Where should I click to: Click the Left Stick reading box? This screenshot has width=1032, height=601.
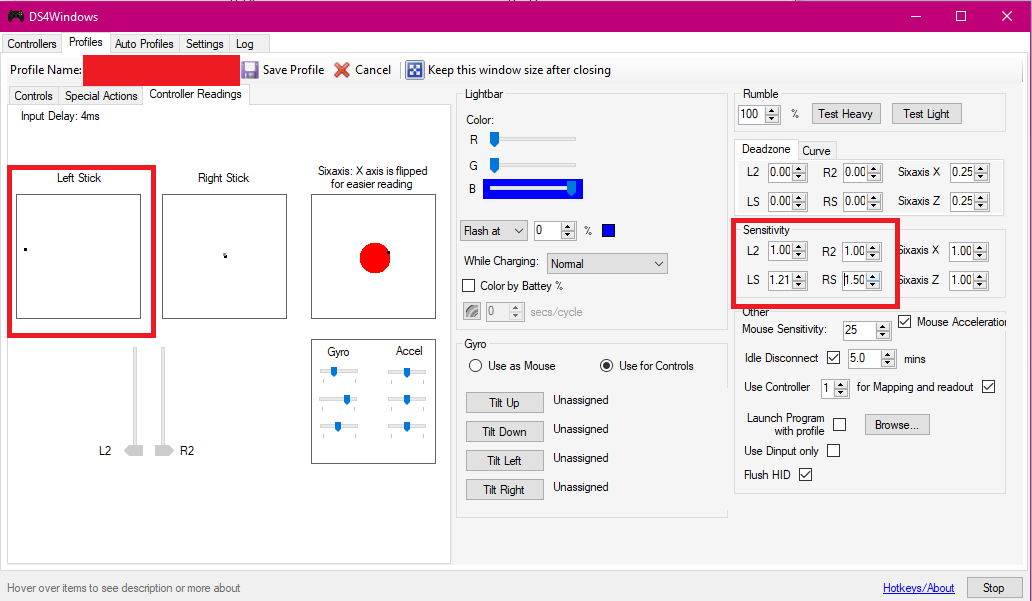pyautogui.click(x=78, y=256)
